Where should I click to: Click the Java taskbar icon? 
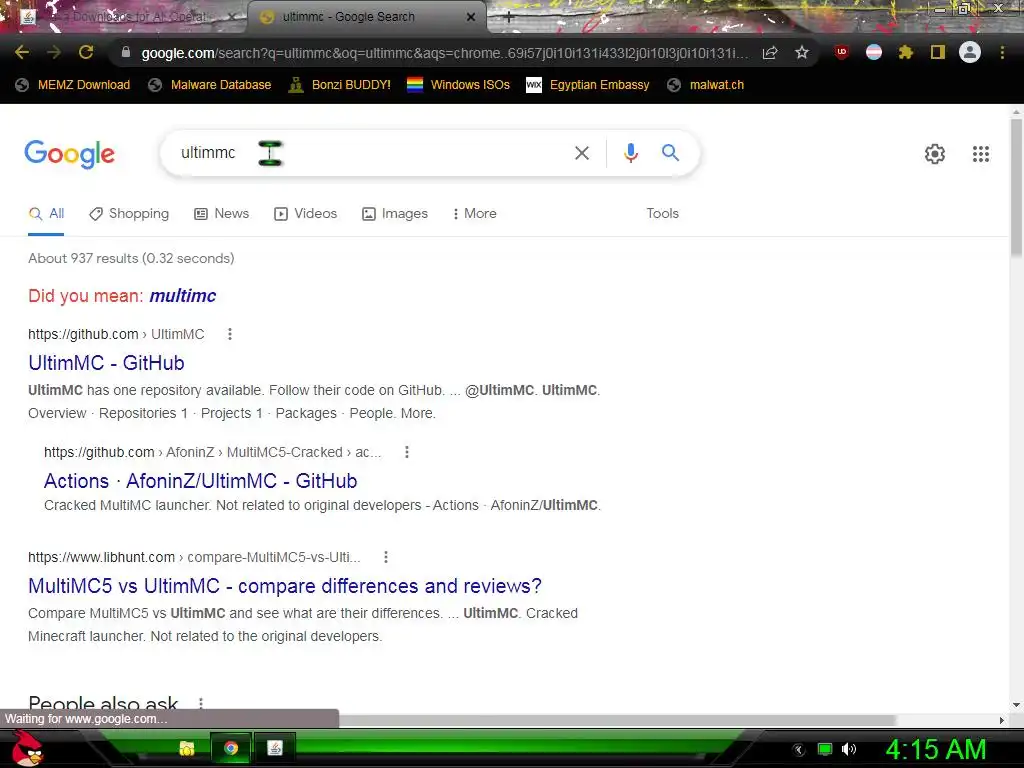pyautogui.click(x=275, y=748)
